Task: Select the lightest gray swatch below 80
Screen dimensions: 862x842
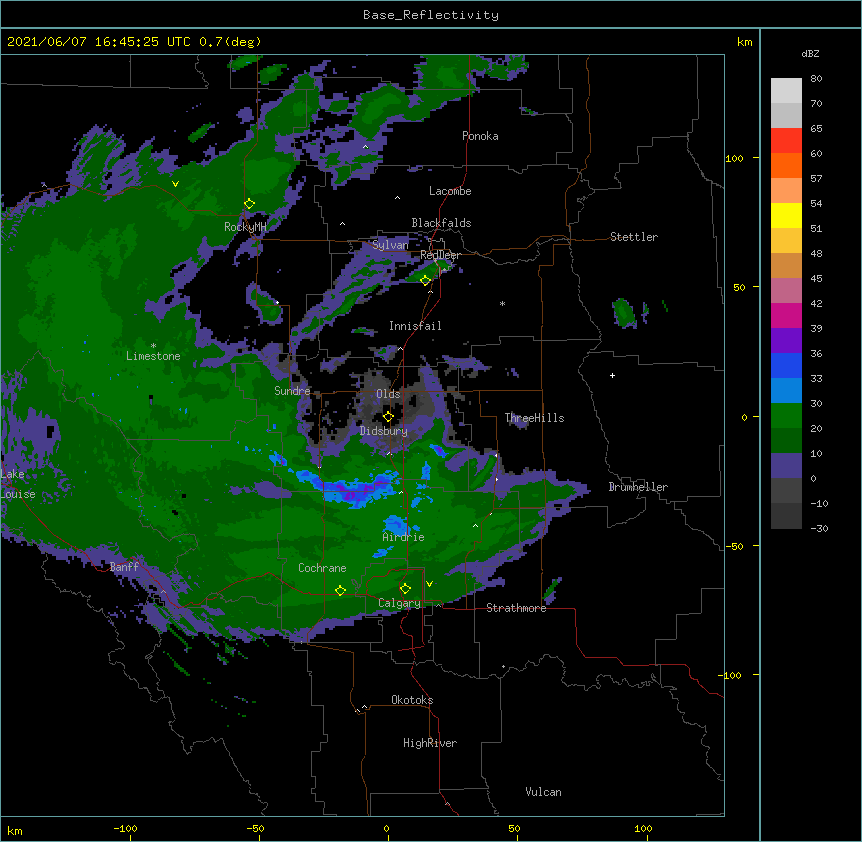Action: [x=786, y=91]
